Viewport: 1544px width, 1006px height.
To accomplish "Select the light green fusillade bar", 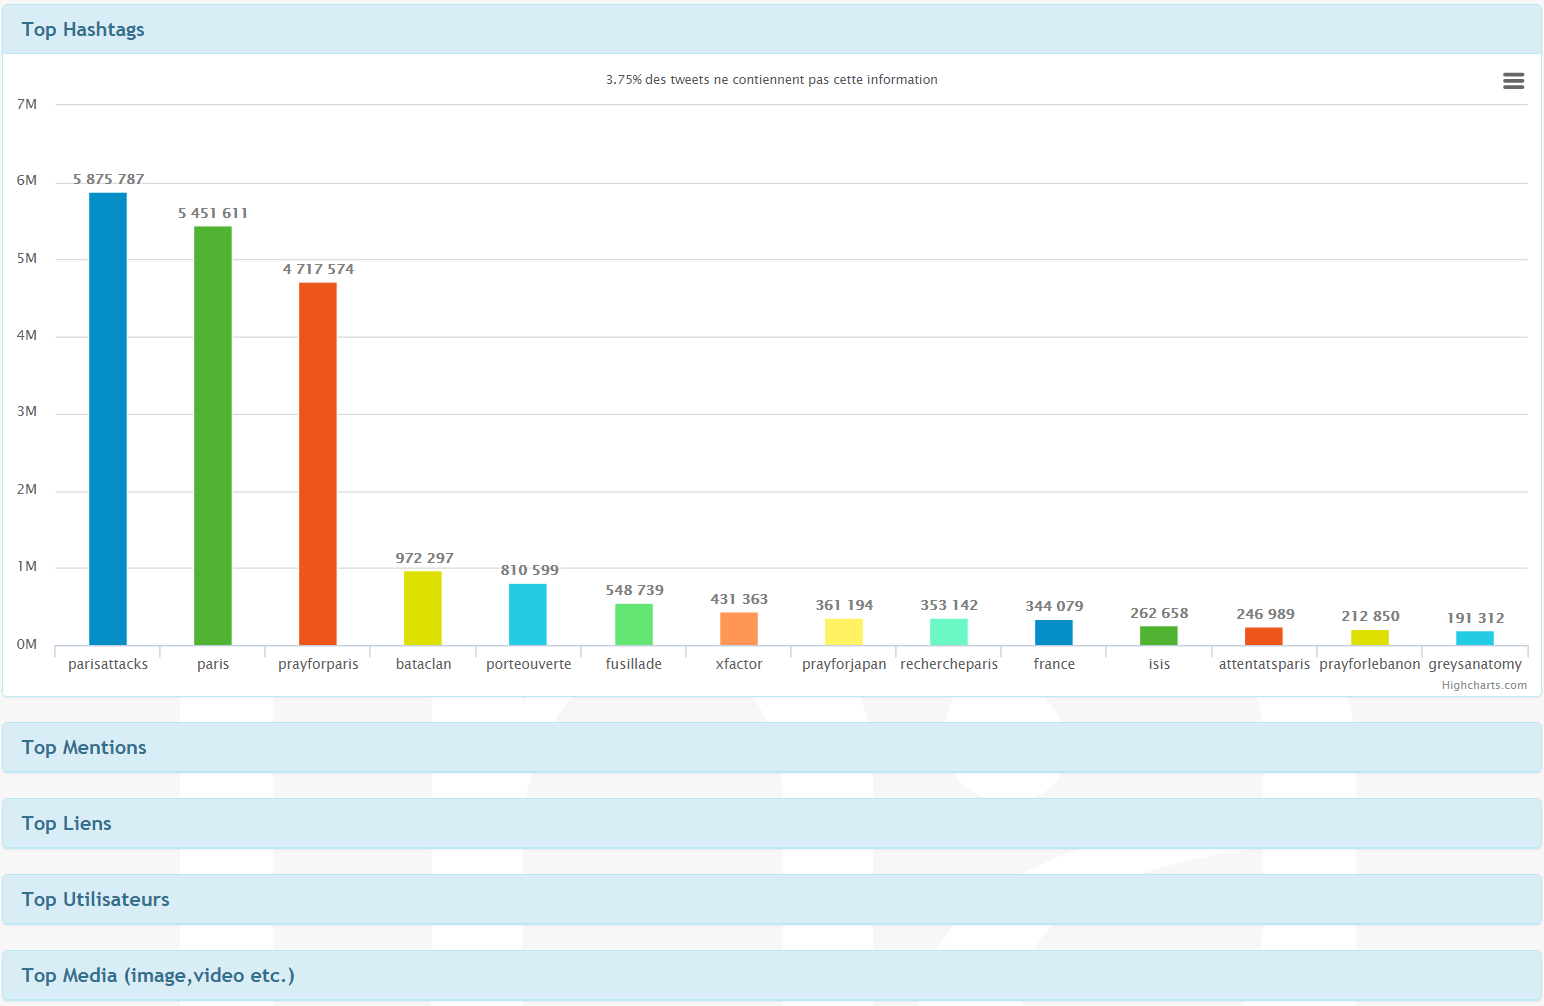I will pos(634,624).
